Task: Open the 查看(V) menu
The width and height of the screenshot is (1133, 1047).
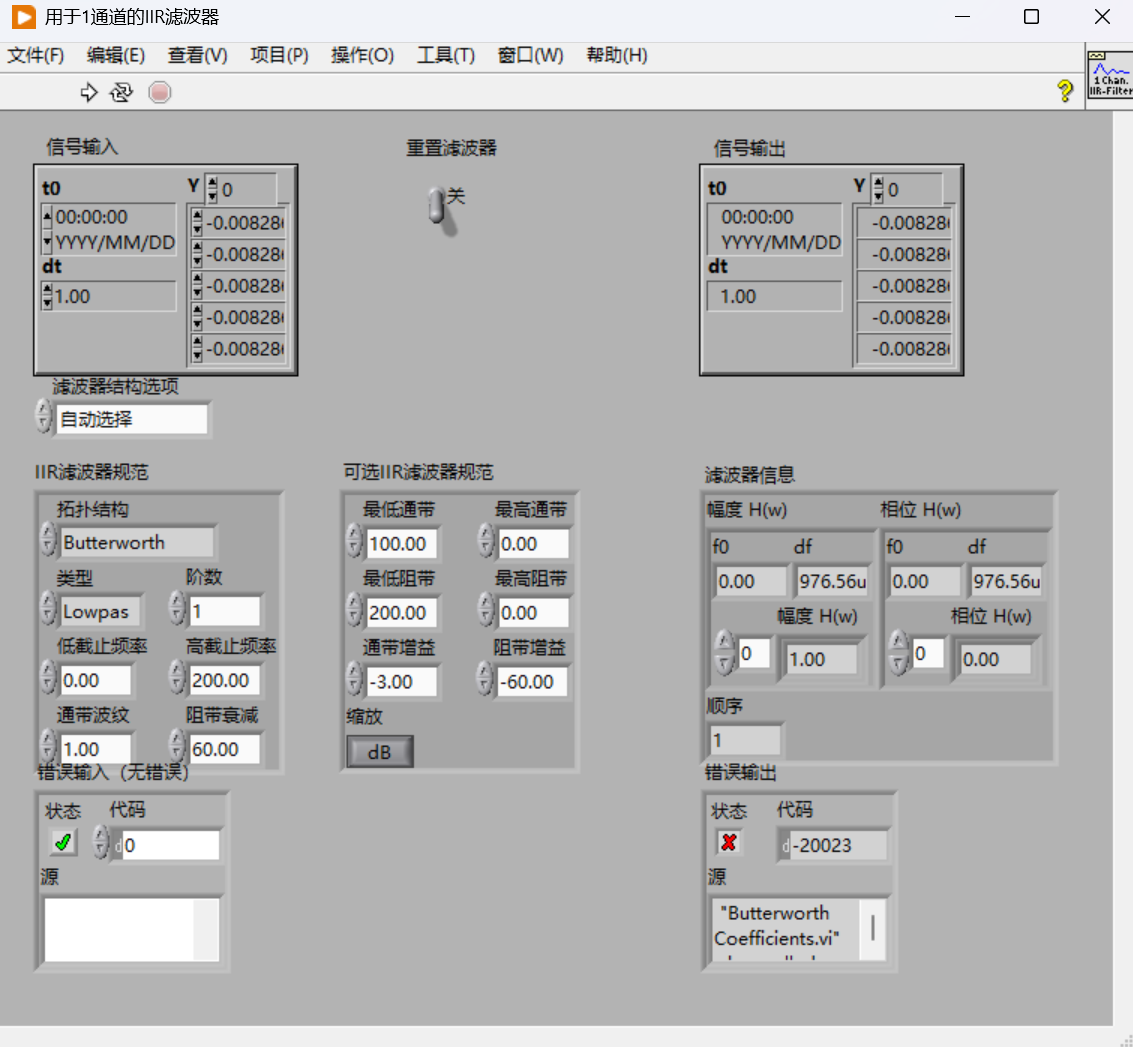Action: coord(197,56)
